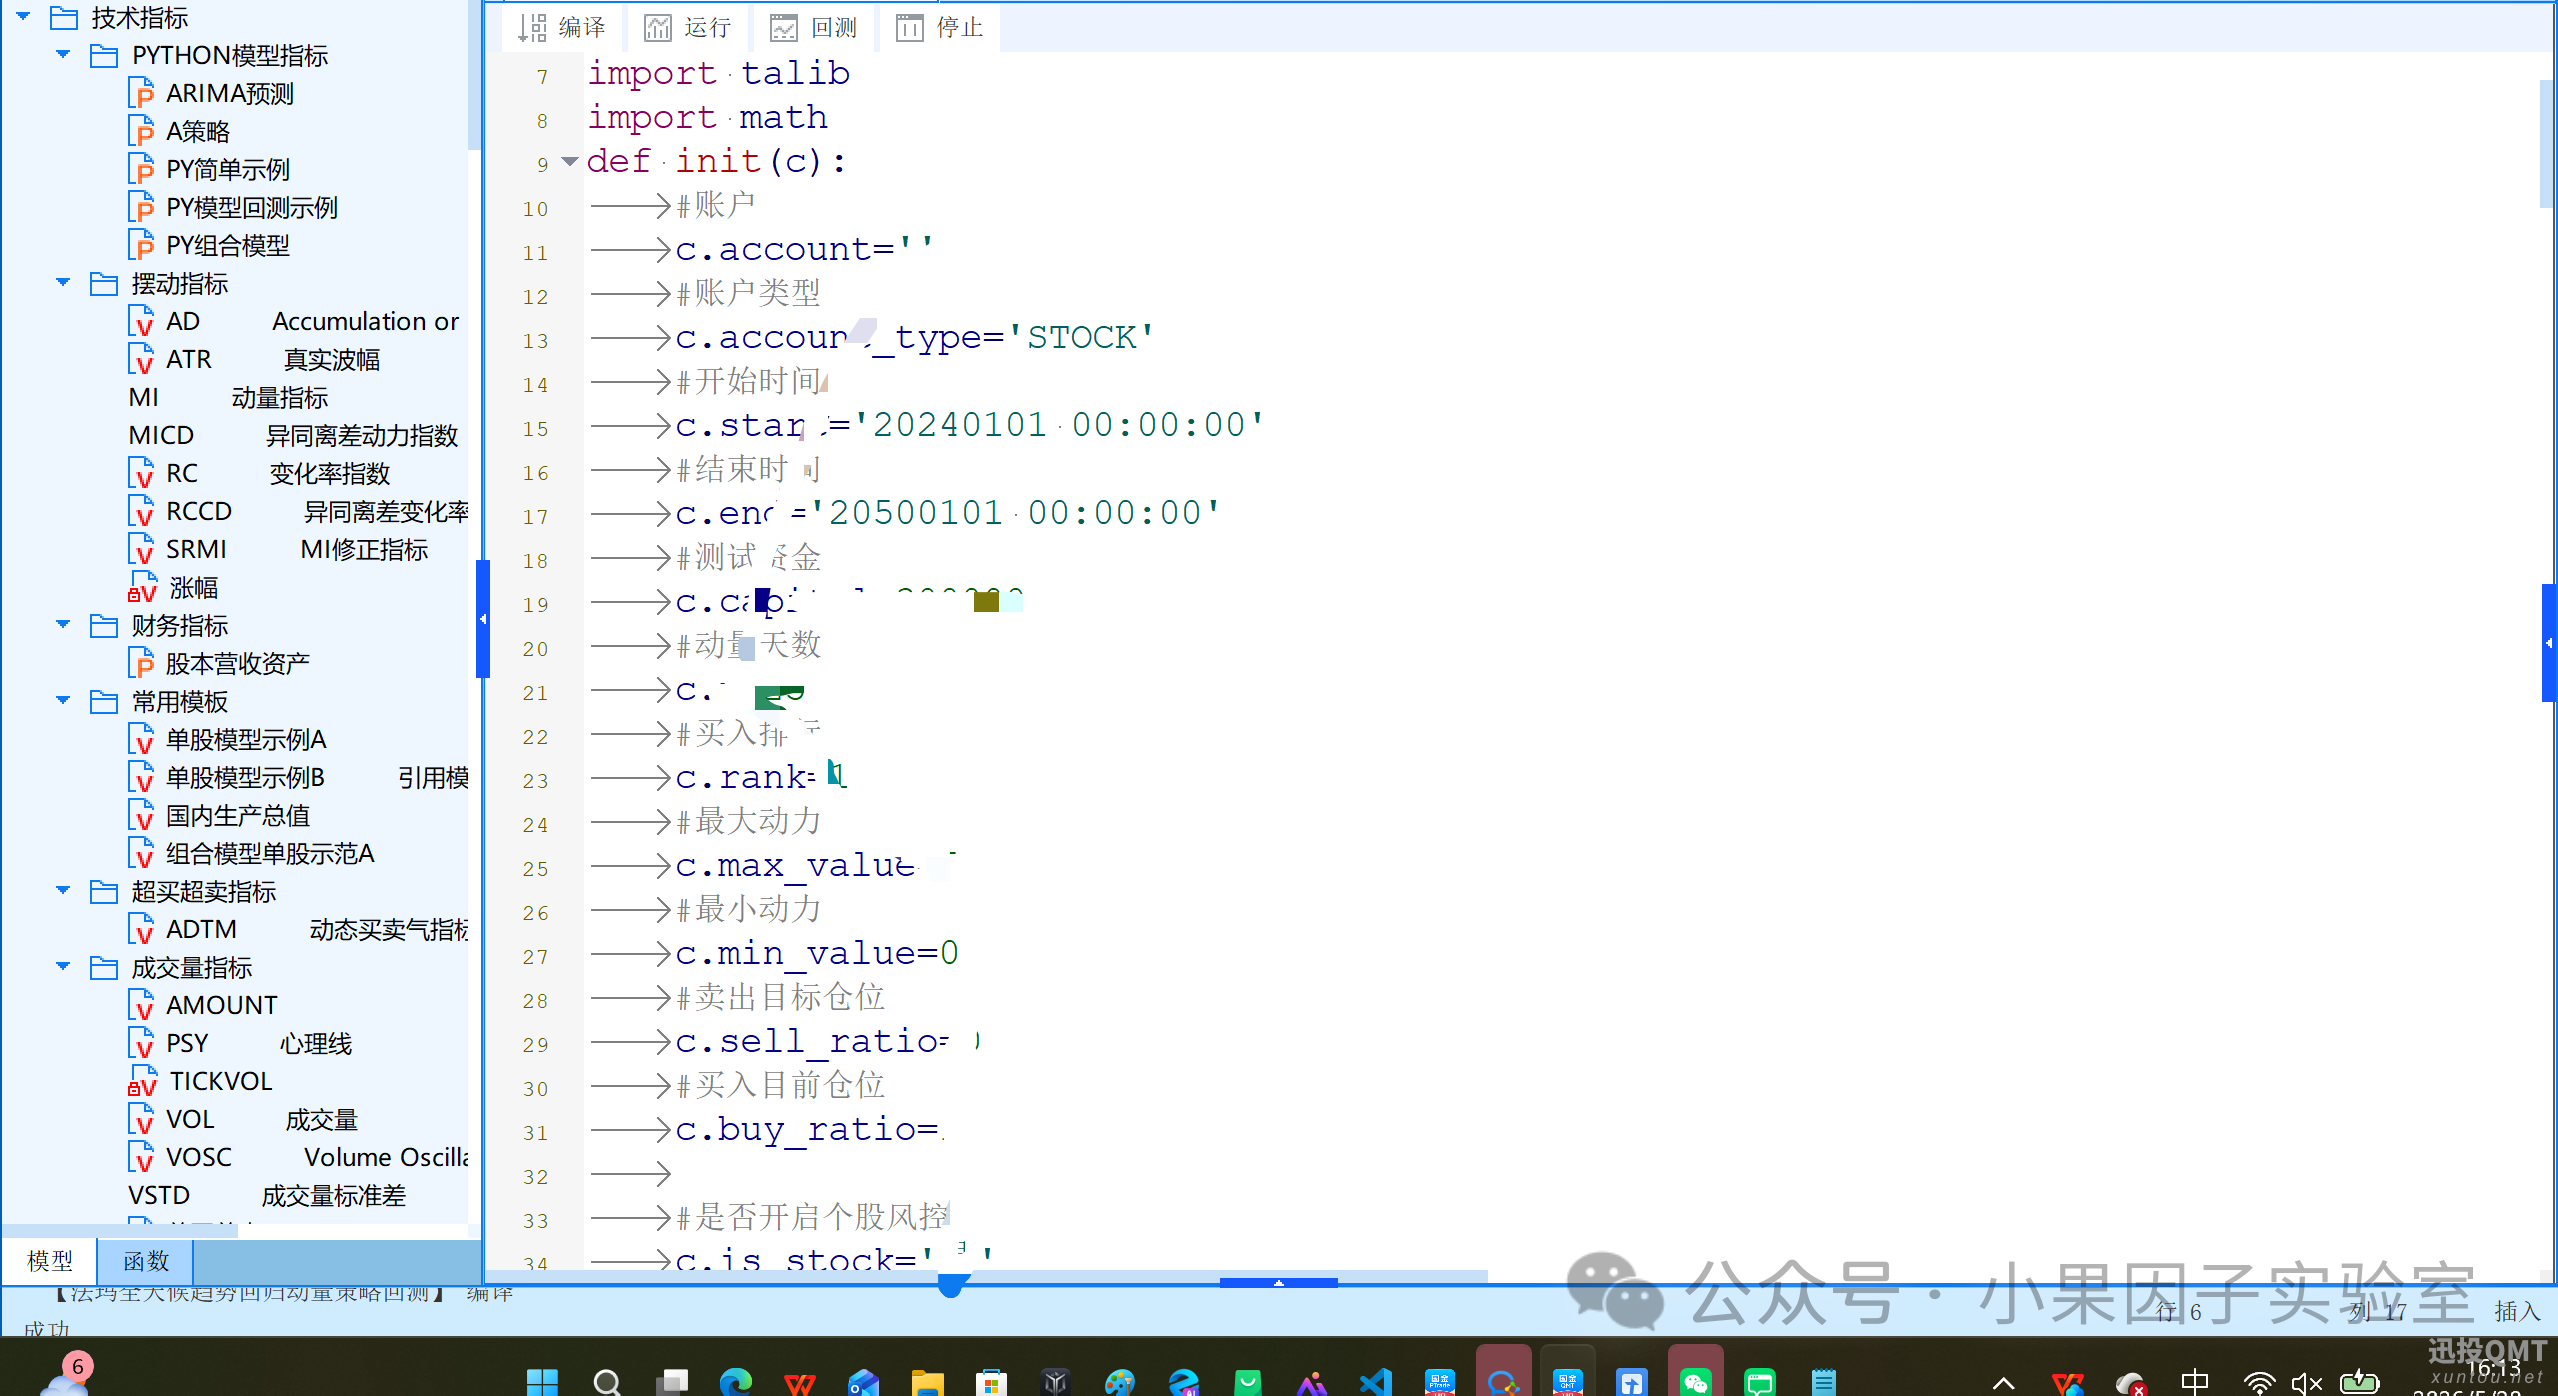Select the RCCD indicator row

[299, 511]
